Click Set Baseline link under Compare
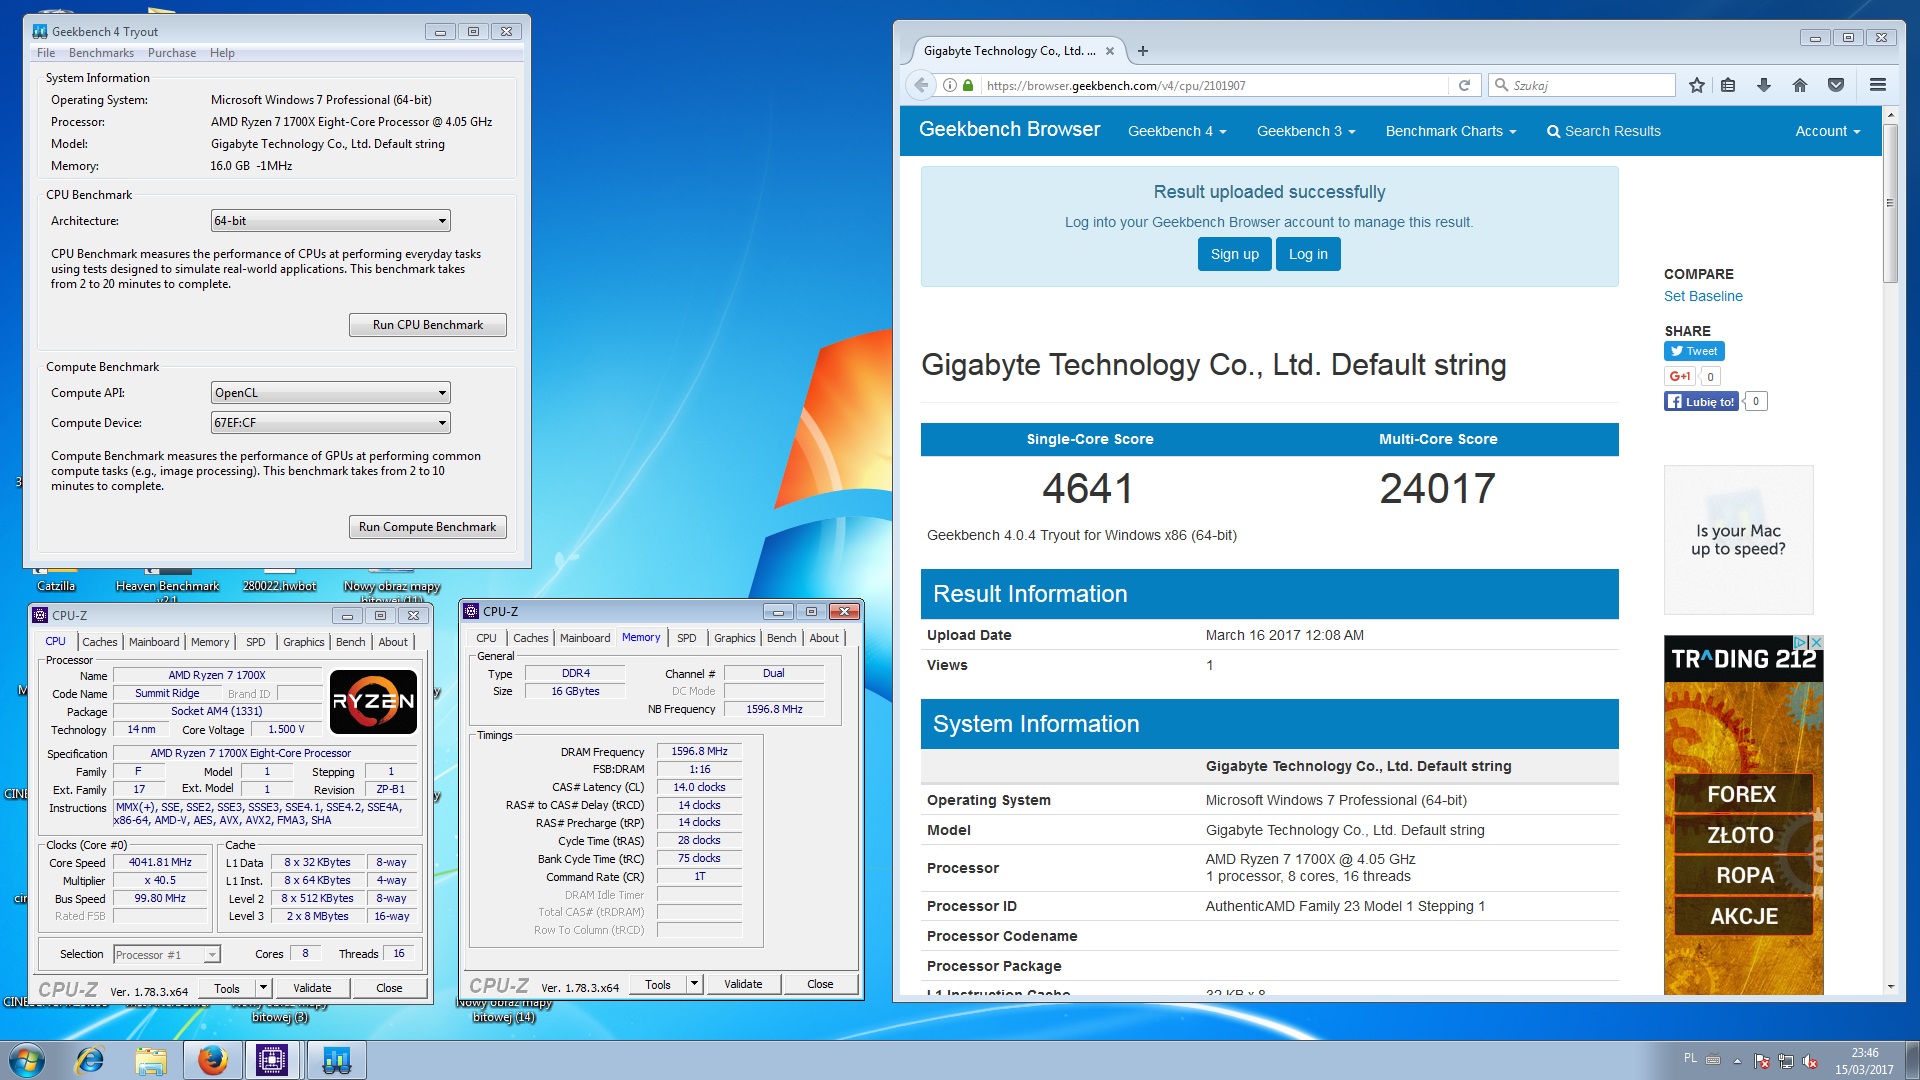Image resolution: width=1920 pixels, height=1080 pixels. pos(1702,296)
